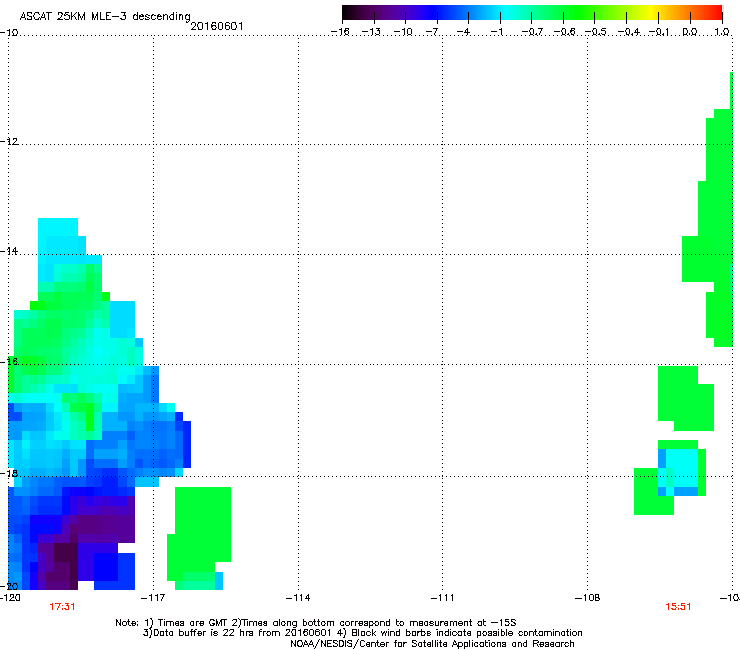Image resolution: width=740 pixels, height=650 pixels.
Task: Click the color scale tick label -13
Action: (x=371, y=32)
